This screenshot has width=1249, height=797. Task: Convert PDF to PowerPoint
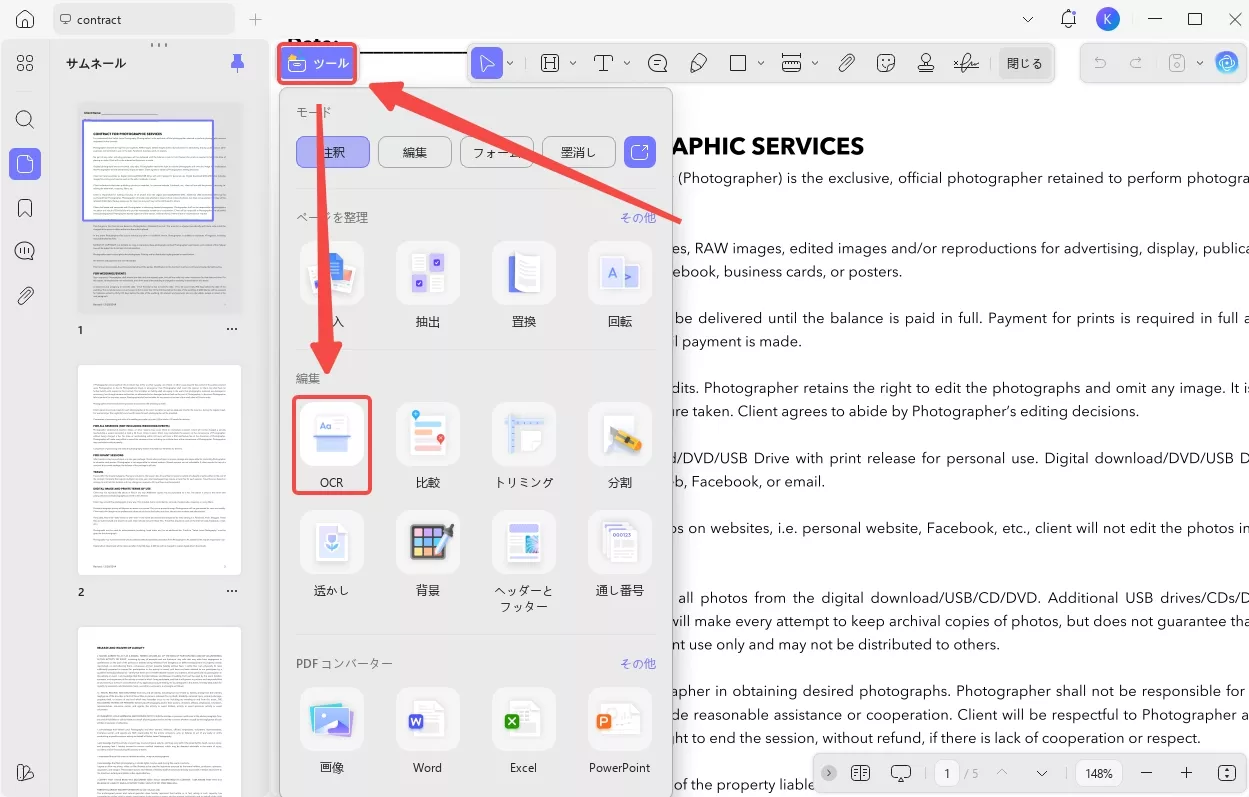[x=620, y=731]
